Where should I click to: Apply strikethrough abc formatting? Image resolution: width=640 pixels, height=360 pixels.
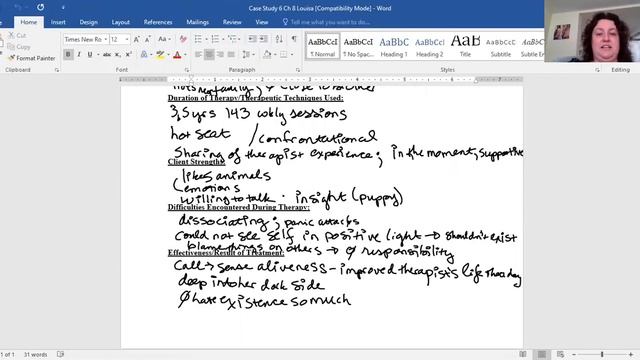[107, 54]
